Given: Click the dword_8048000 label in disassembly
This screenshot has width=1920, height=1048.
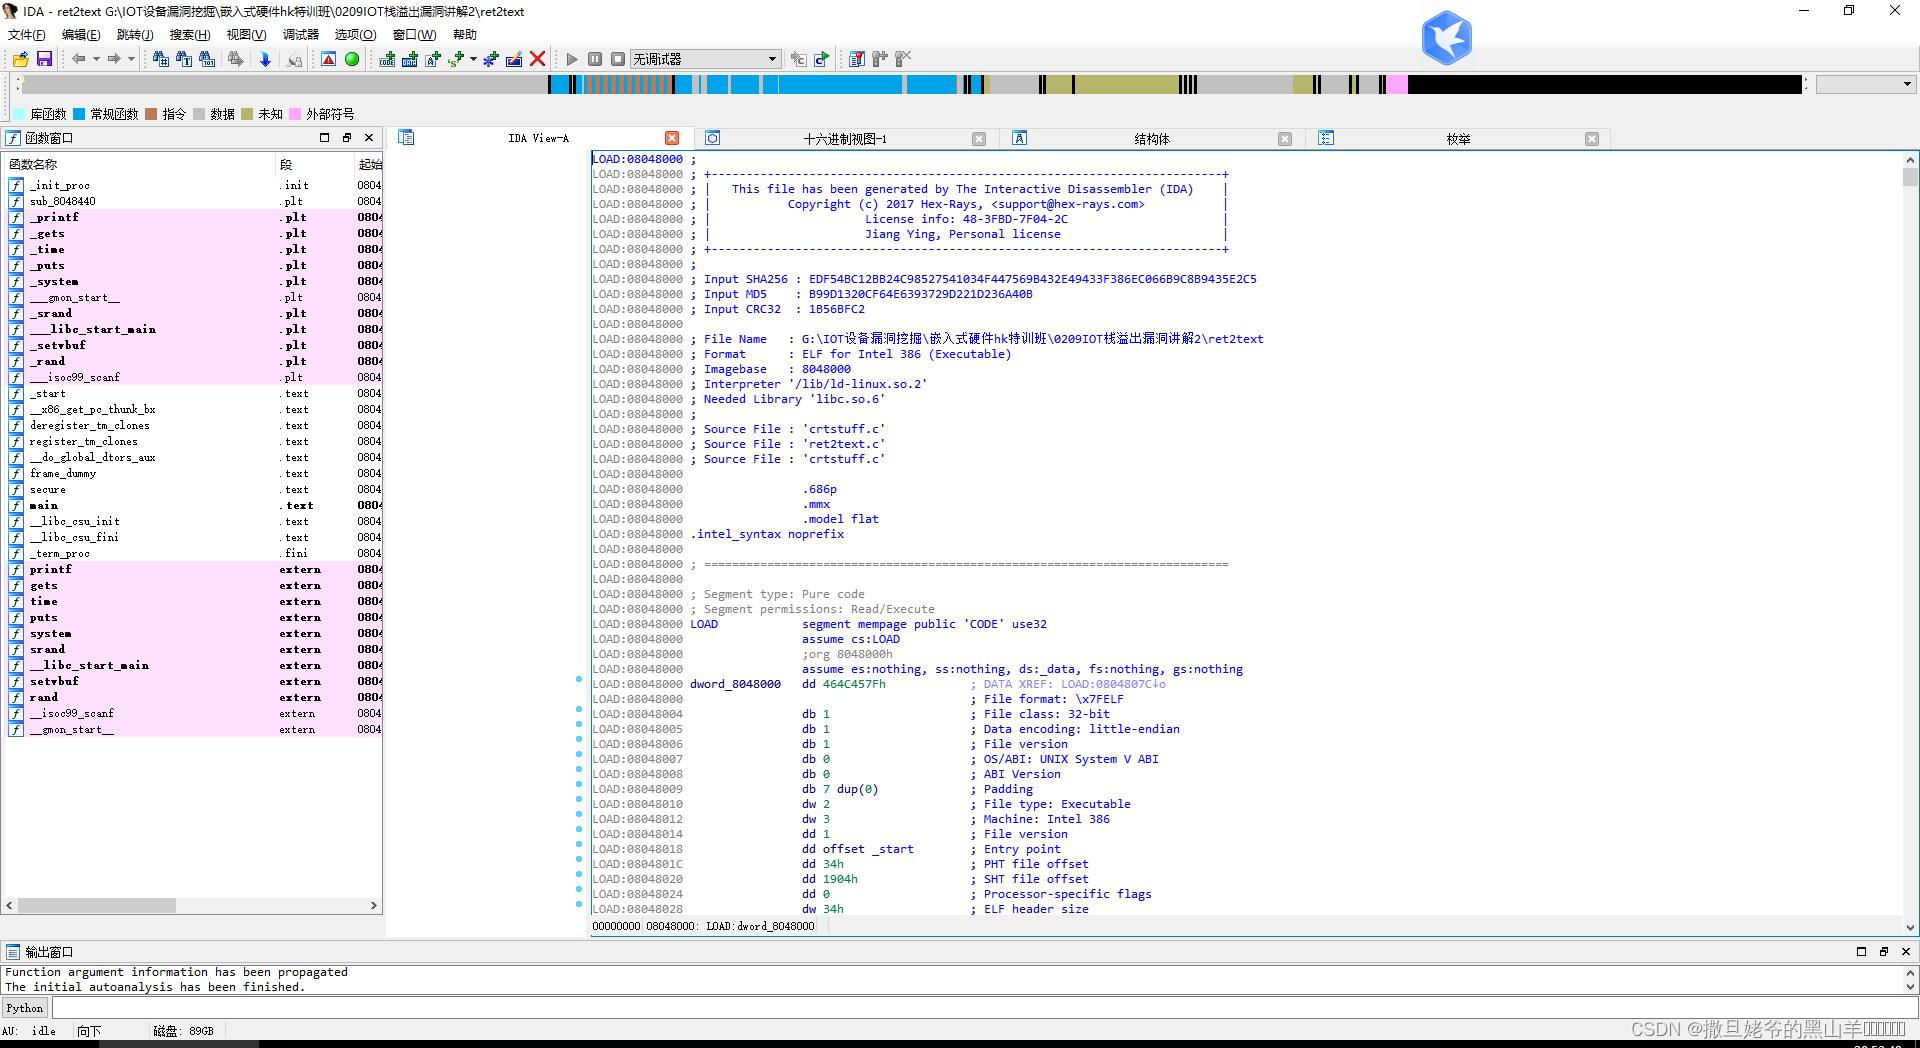Looking at the screenshot, I should point(735,684).
